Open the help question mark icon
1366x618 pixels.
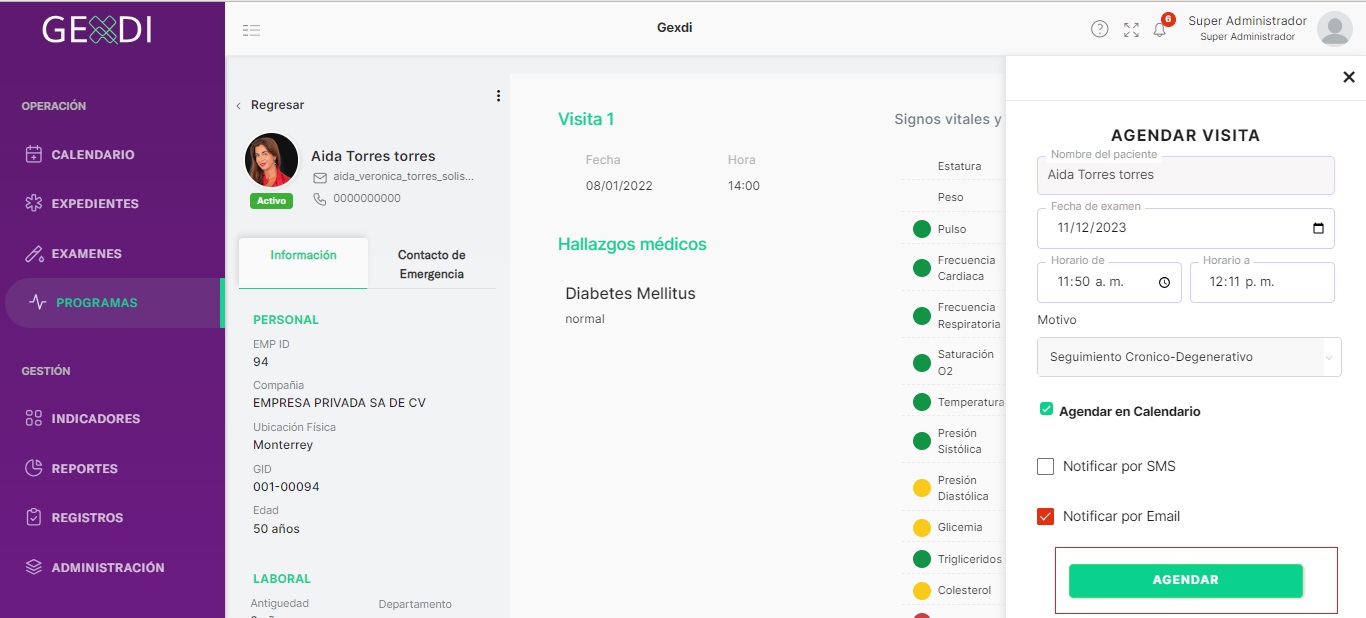pyautogui.click(x=1099, y=29)
